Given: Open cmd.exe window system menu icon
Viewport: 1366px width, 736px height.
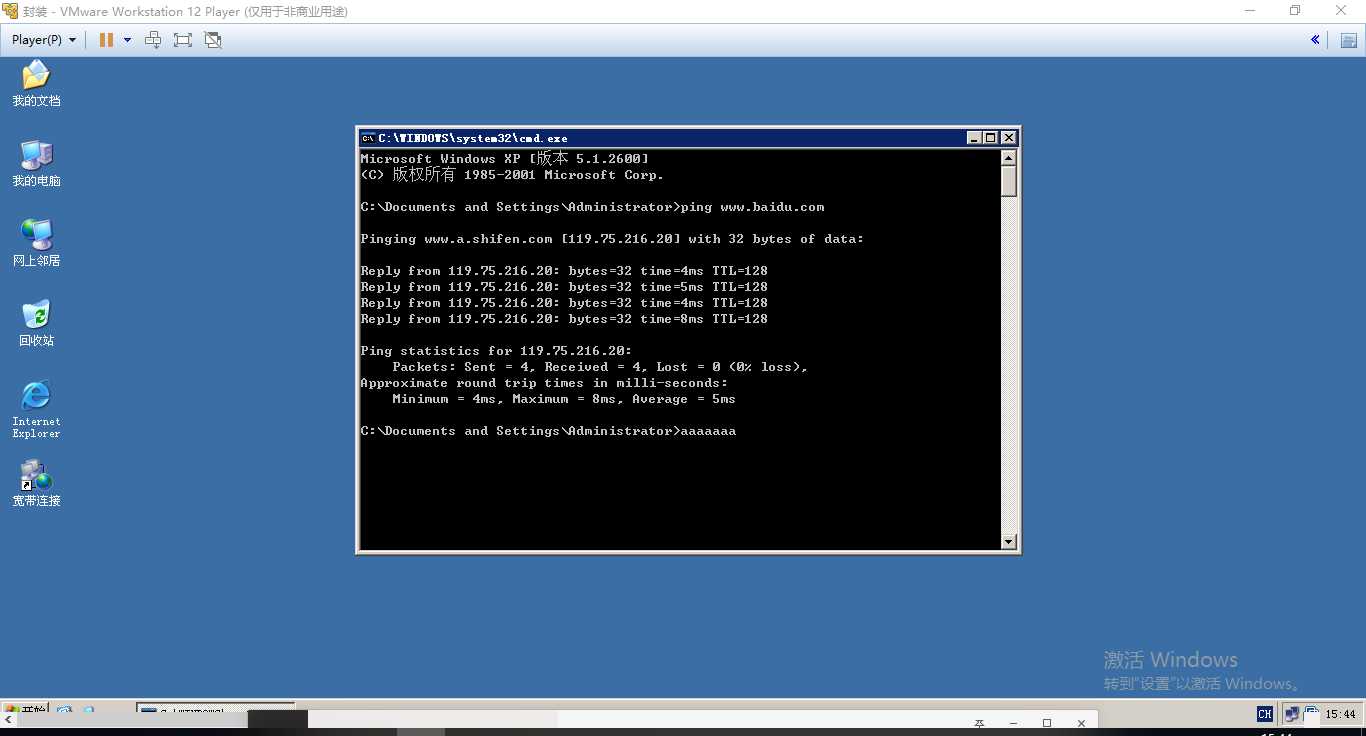Looking at the screenshot, I should (368, 138).
